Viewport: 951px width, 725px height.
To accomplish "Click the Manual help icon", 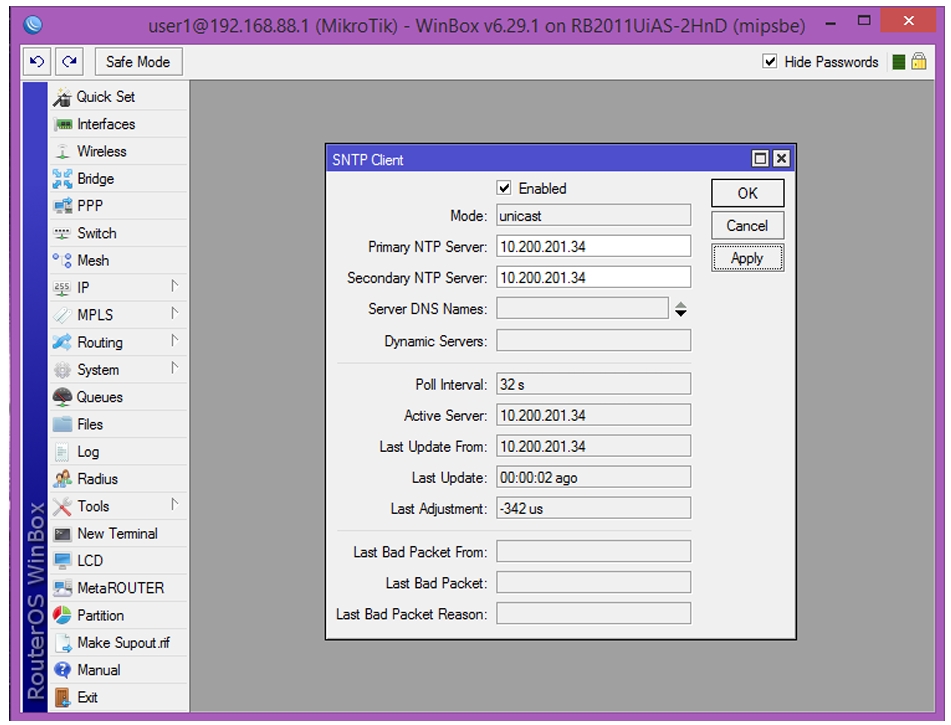I will pos(62,670).
